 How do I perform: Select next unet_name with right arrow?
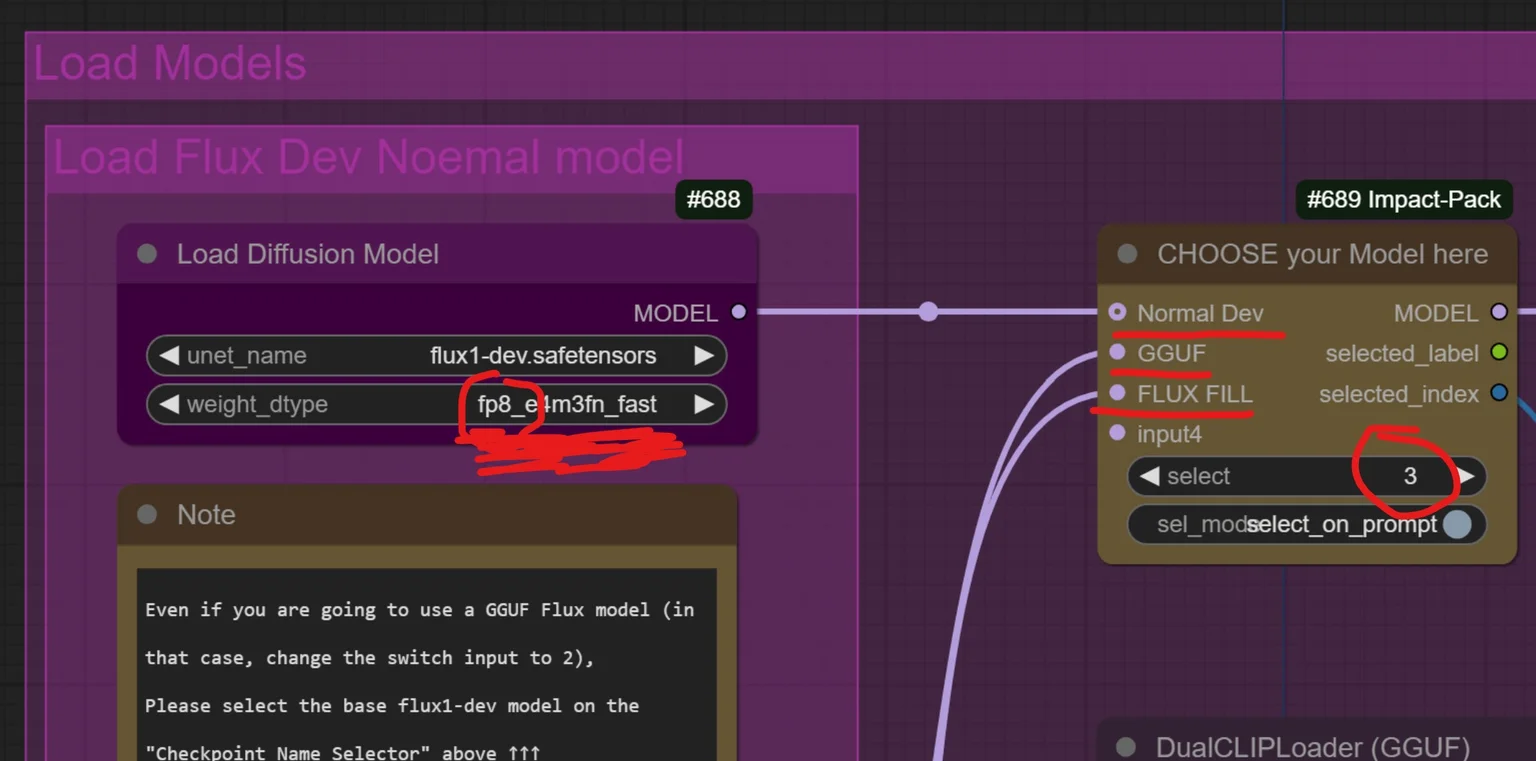(704, 355)
